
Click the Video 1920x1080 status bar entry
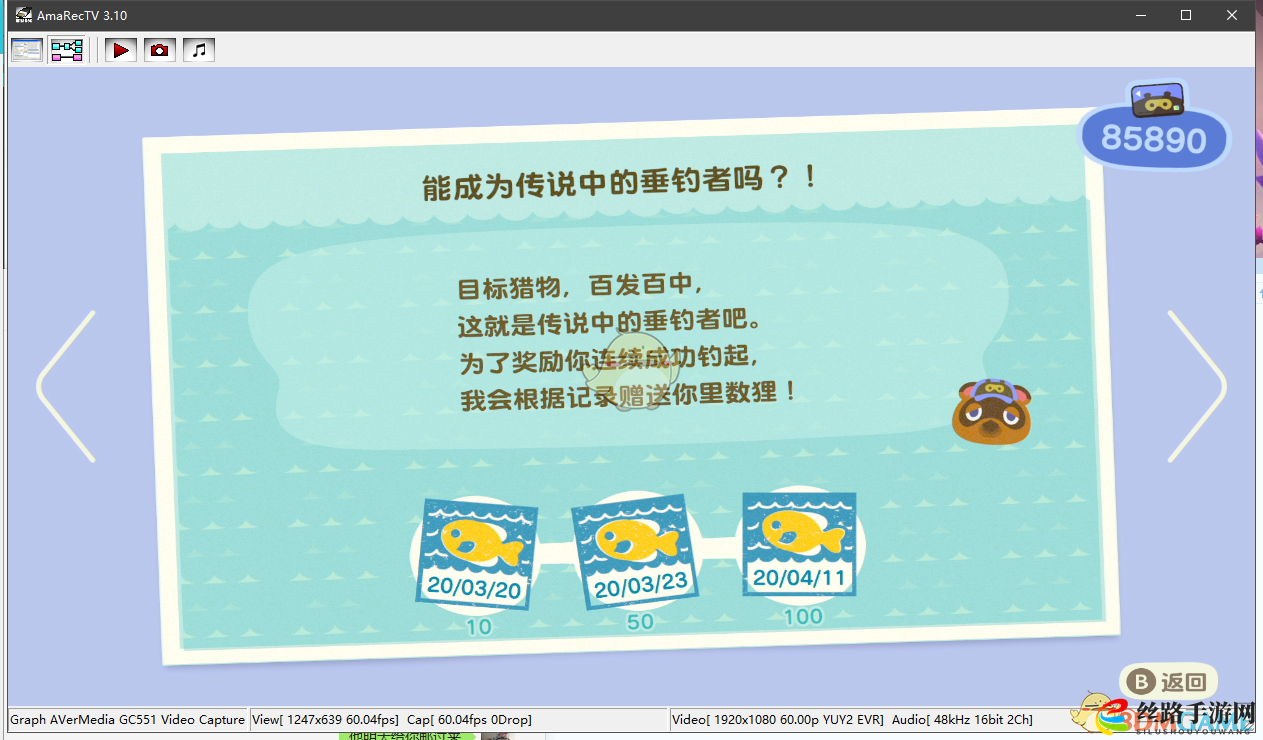pos(778,719)
